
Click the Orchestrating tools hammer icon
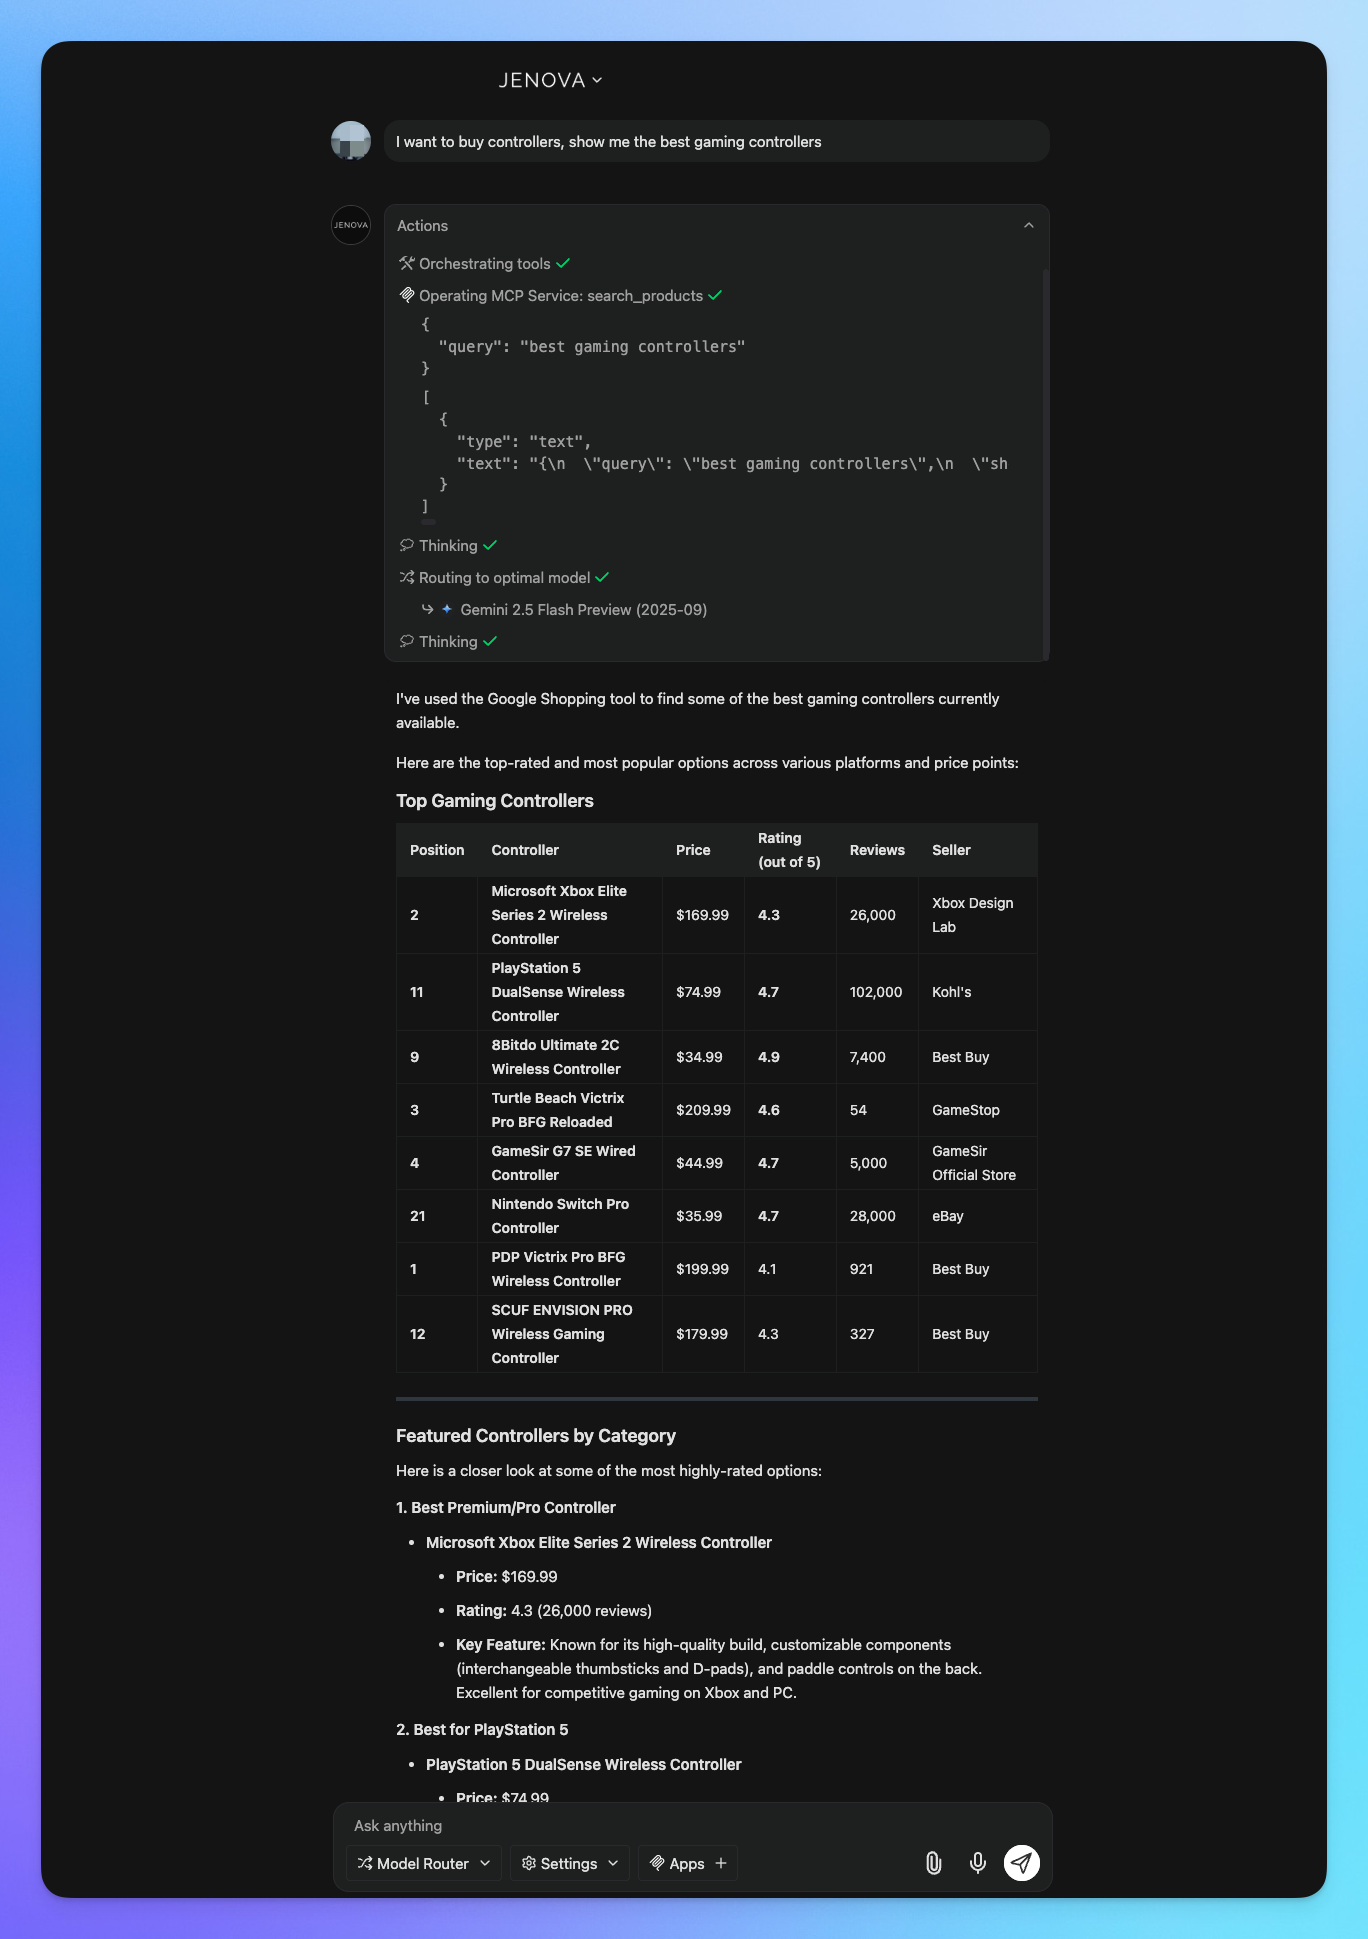(x=406, y=263)
